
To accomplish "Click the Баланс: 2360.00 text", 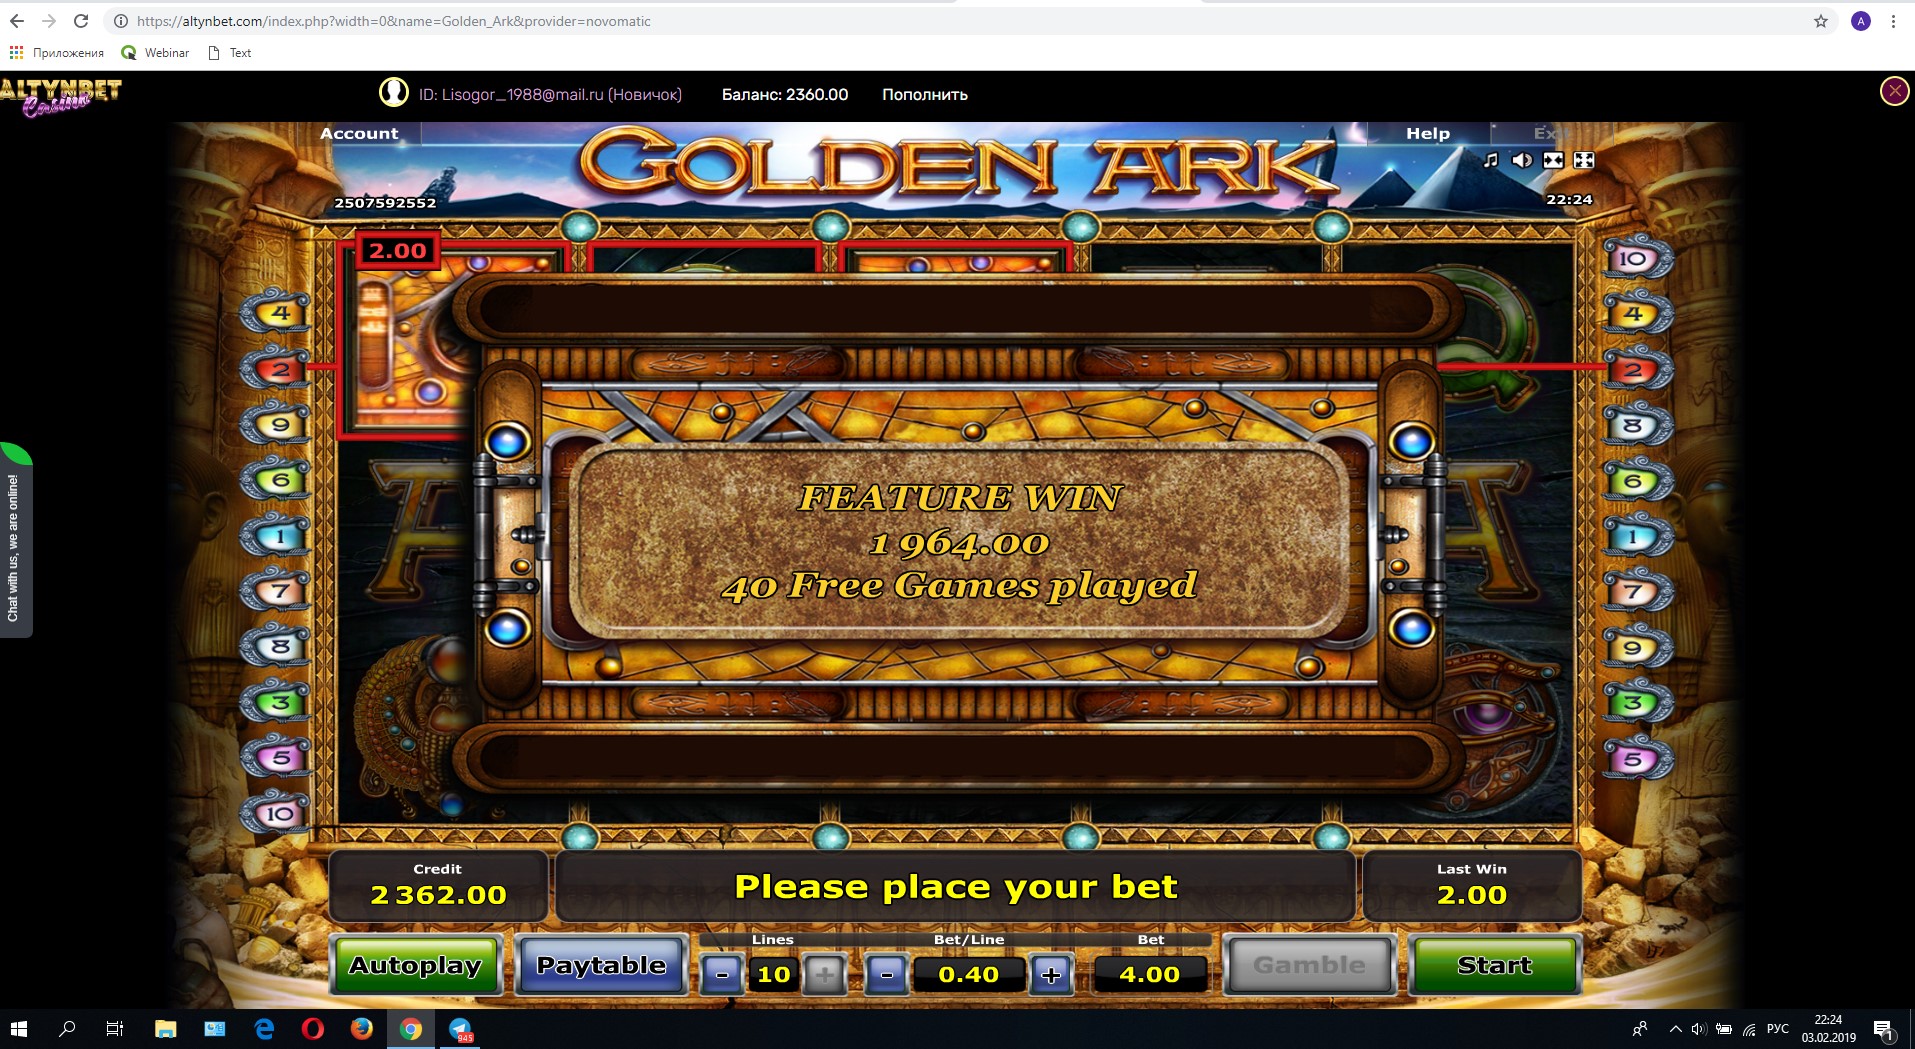I will coord(785,95).
